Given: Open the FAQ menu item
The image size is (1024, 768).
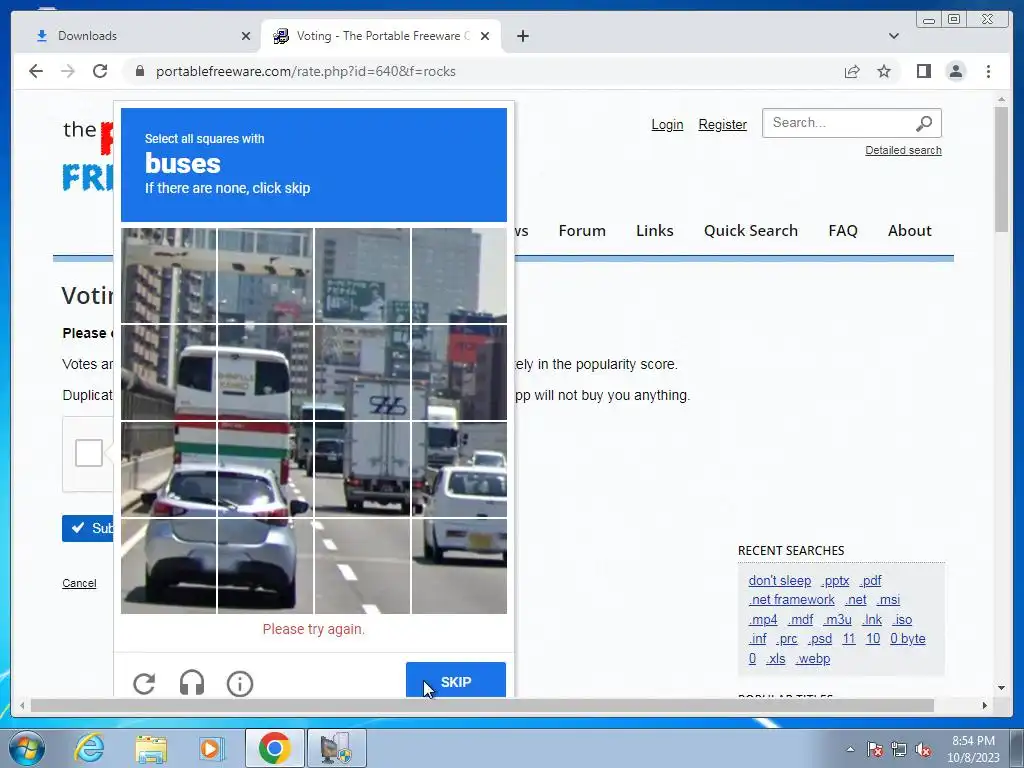Looking at the screenshot, I should coord(842,231).
